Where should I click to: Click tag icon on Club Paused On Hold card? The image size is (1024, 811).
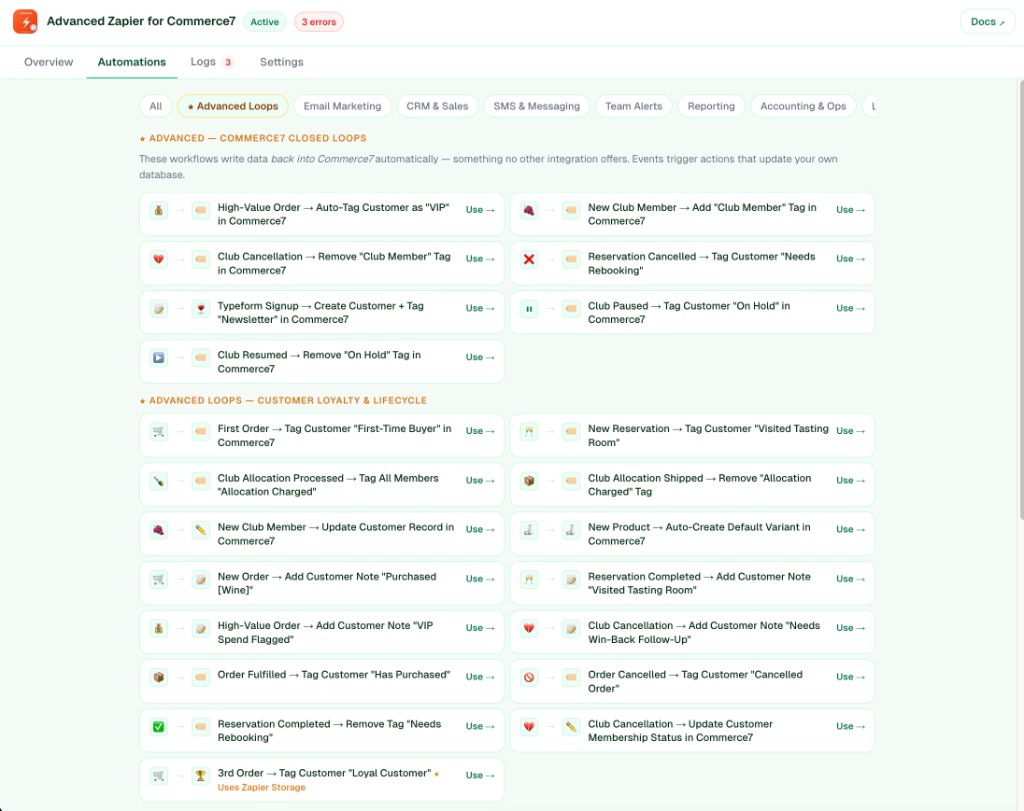pos(571,309)
